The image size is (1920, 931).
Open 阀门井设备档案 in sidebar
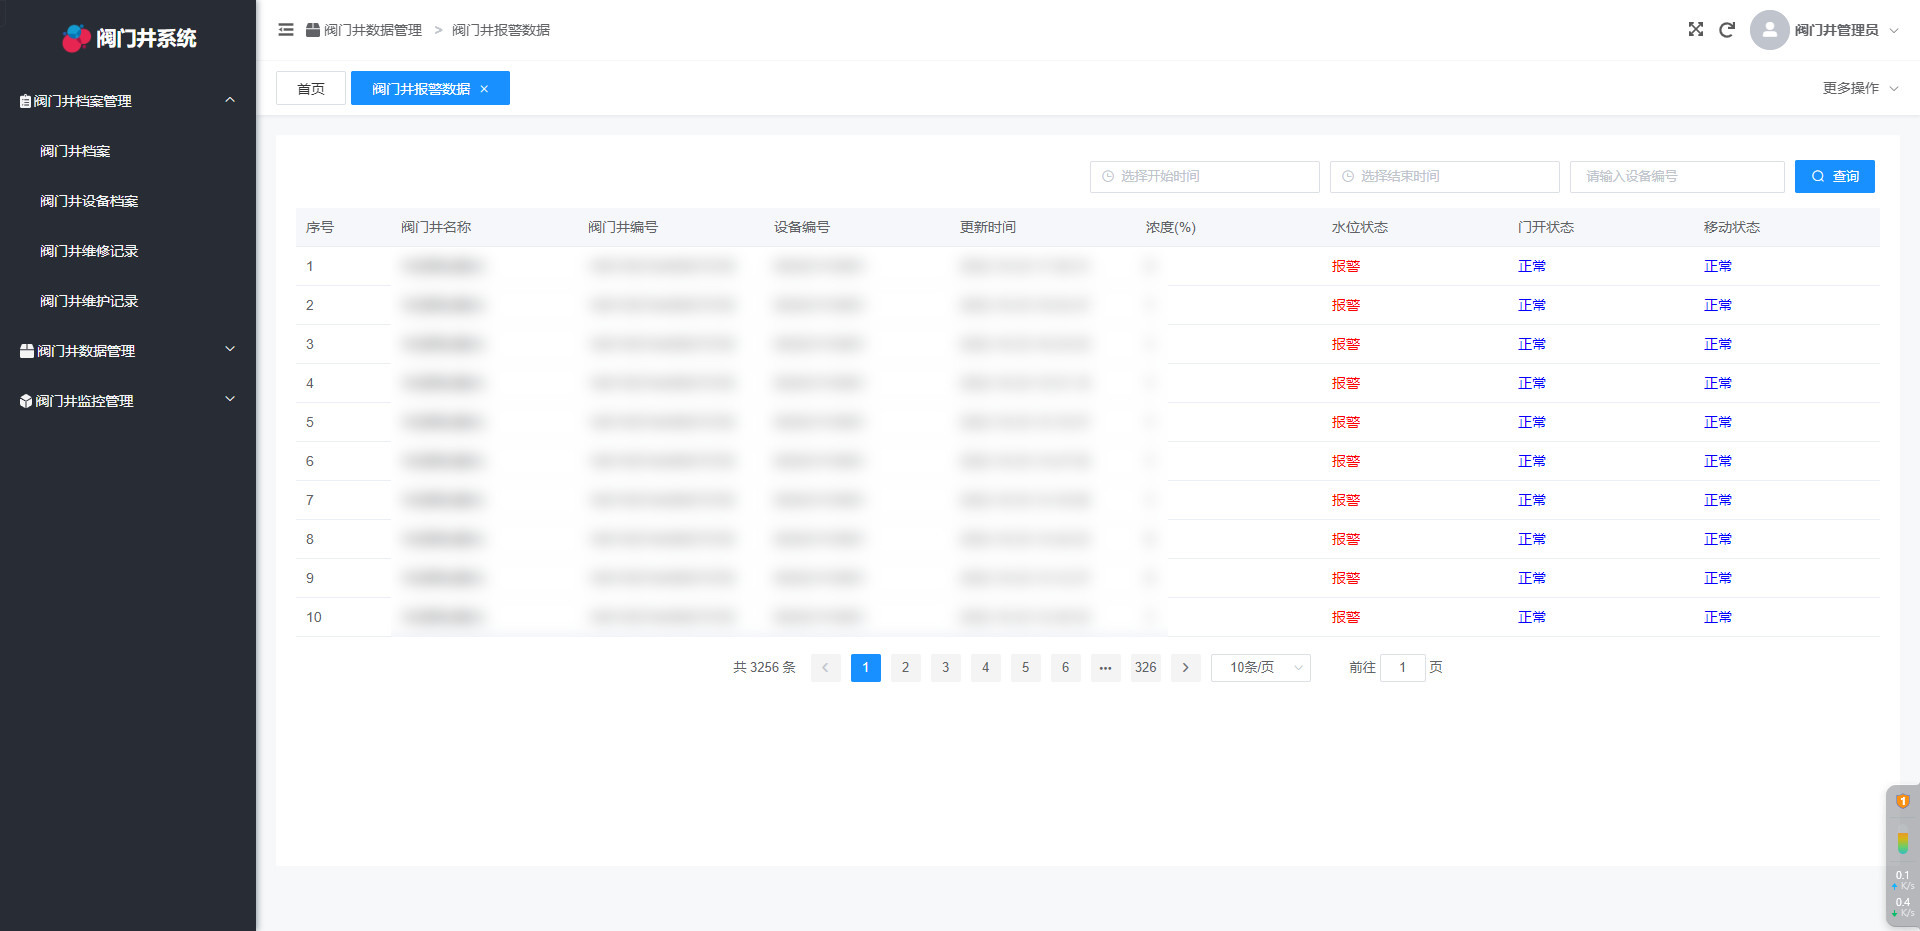[89, 201]
